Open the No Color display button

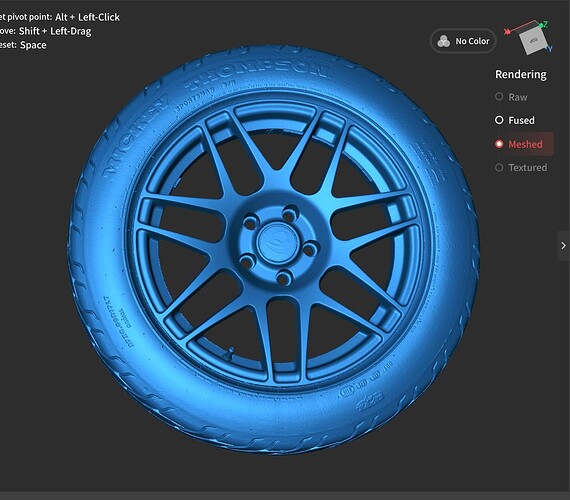[463, 41]
